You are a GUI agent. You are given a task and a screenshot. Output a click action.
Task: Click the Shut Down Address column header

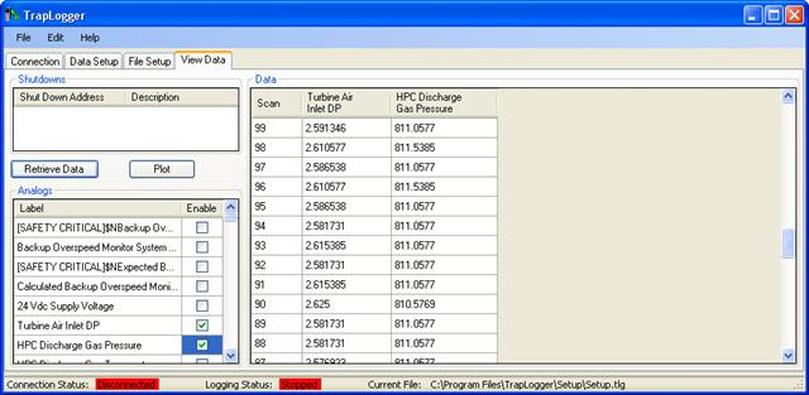[69, 97]
